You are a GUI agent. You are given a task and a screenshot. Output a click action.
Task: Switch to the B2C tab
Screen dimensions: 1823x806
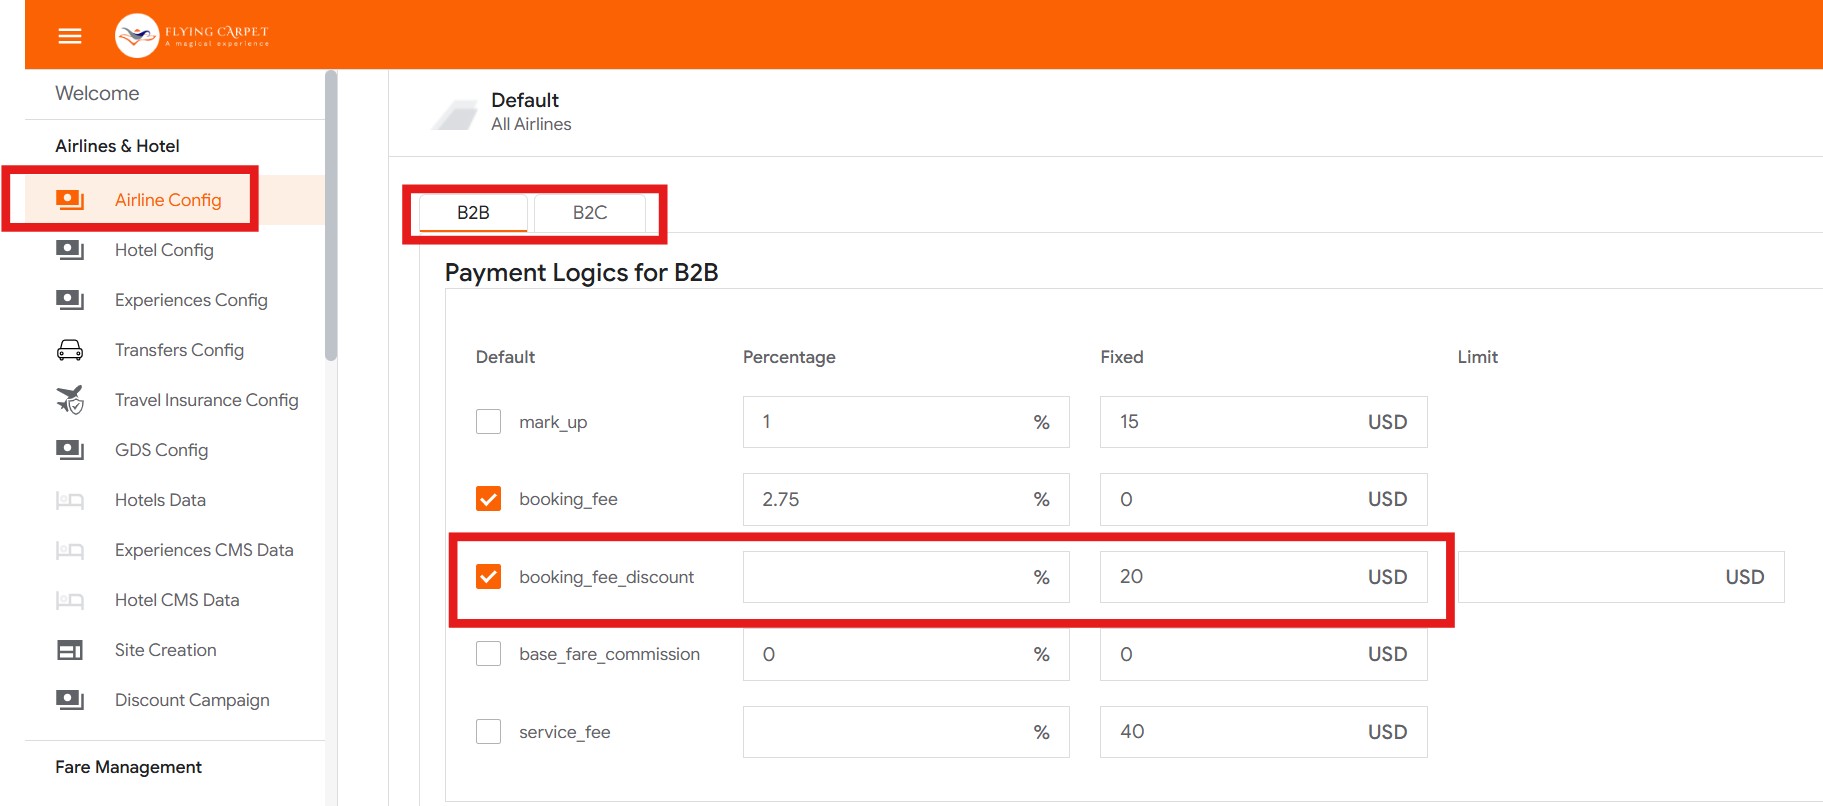click(590, 213)
